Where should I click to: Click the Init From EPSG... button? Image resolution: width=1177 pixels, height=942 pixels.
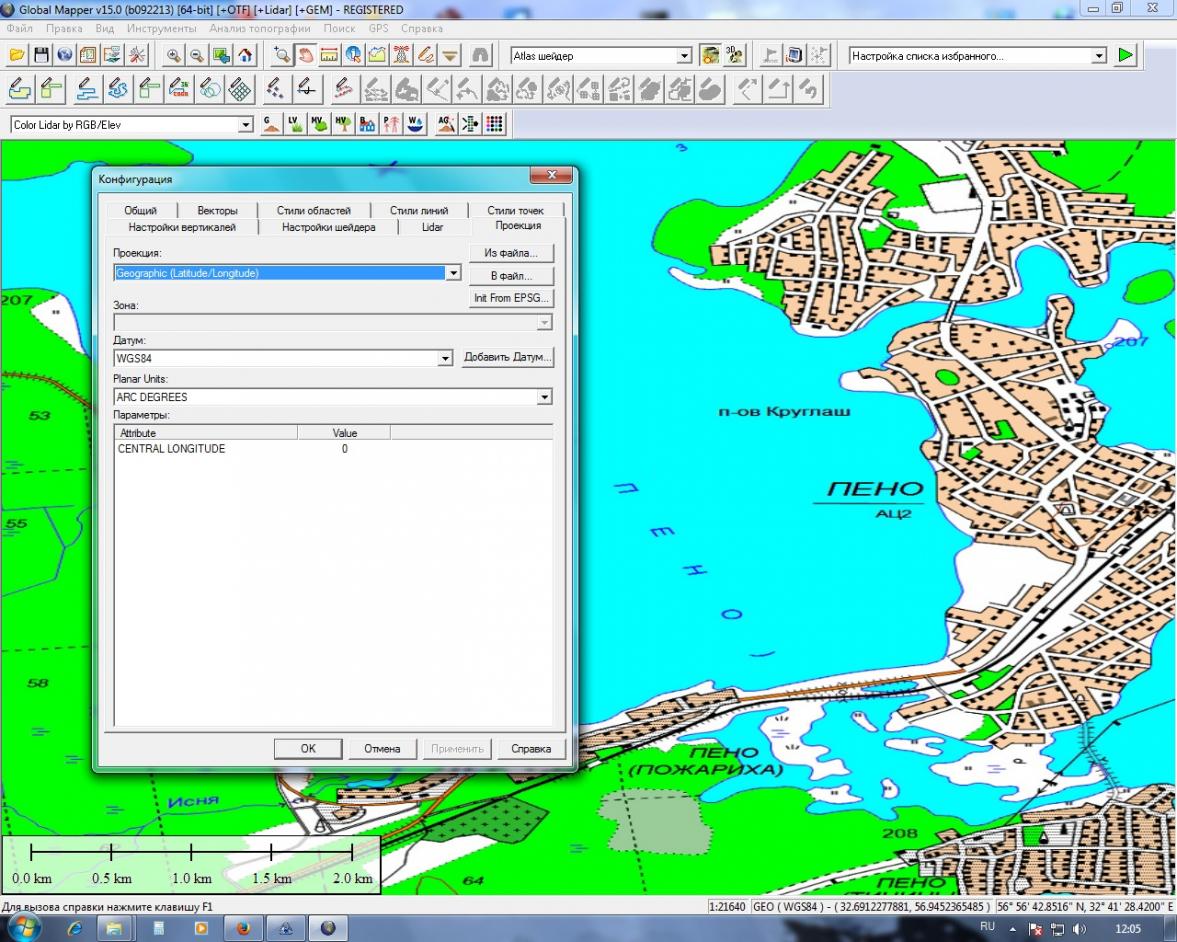(511, 298)
